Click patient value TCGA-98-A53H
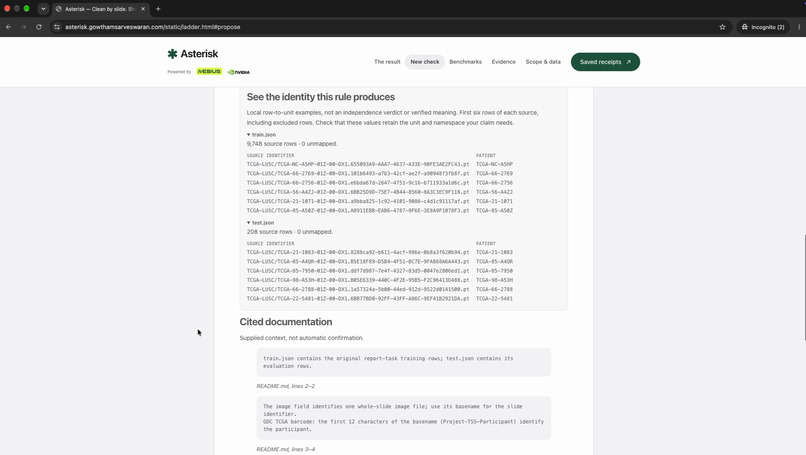This screenshot has width=806, height=455. click(494, 280)
